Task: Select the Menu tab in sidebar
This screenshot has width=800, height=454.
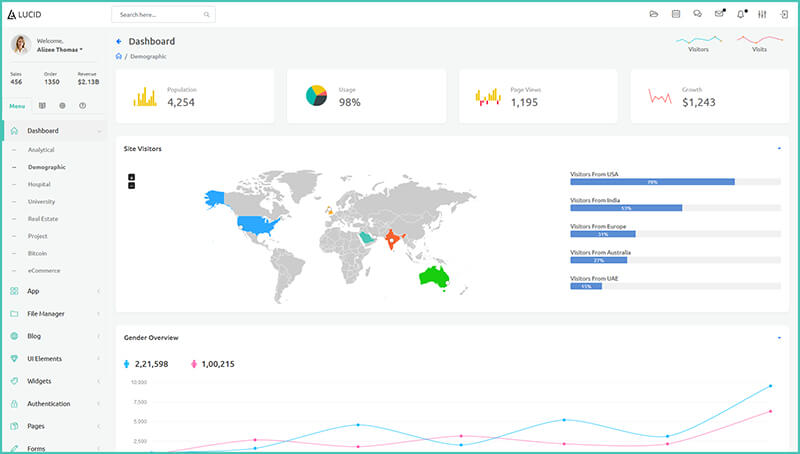Action: [x=17, y=105]
